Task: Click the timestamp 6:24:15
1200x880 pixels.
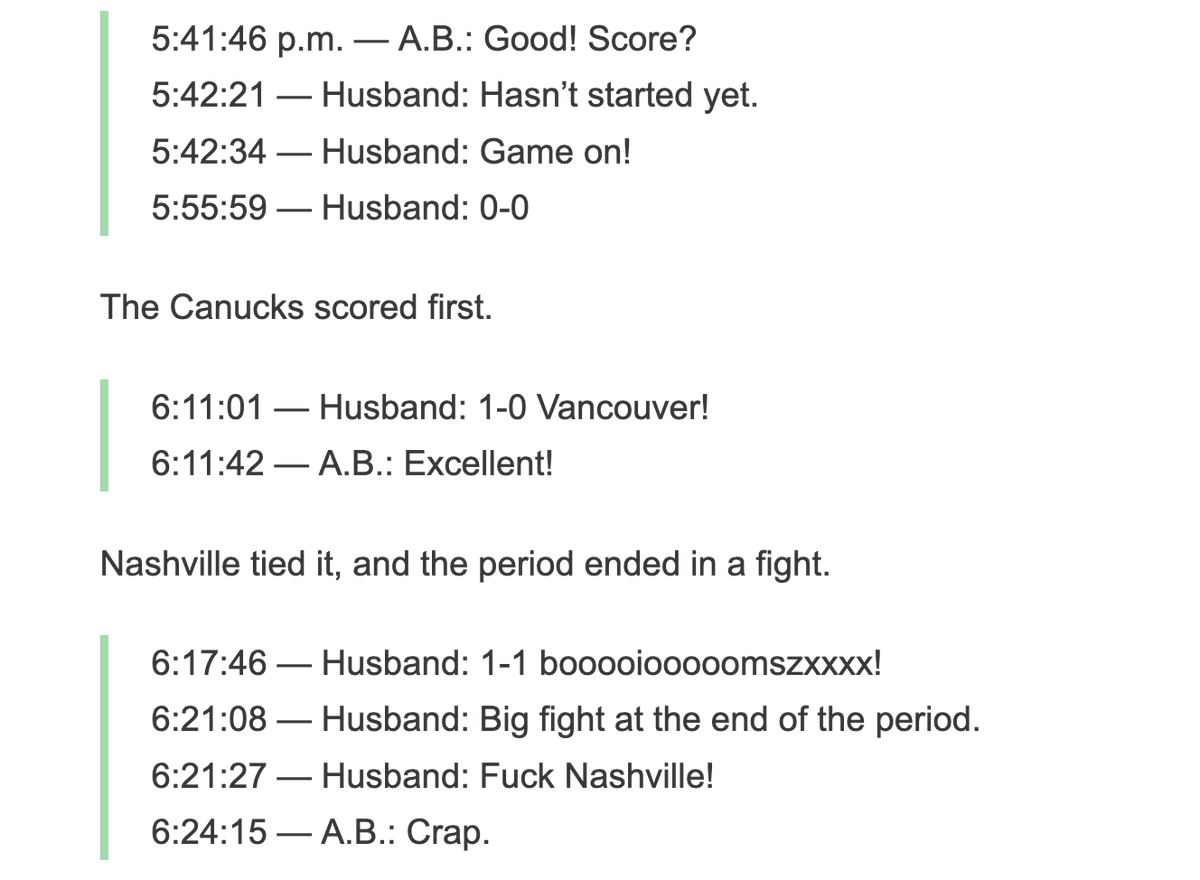Action: [209, 832]
